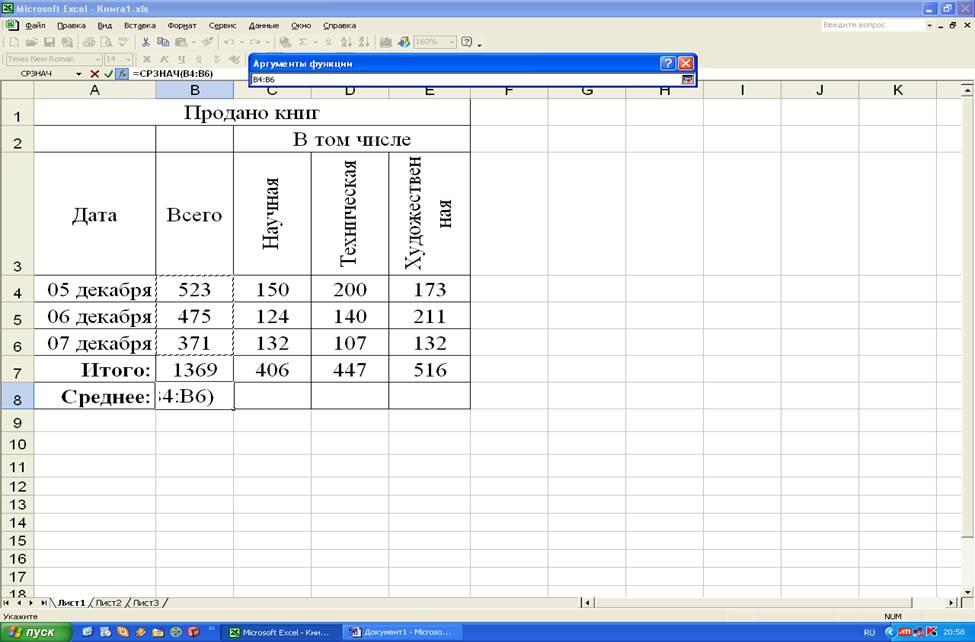The width and height of the screenshot is (975, 642).
Task: Open the Данные menu
Action: click(x=264, y=24)
